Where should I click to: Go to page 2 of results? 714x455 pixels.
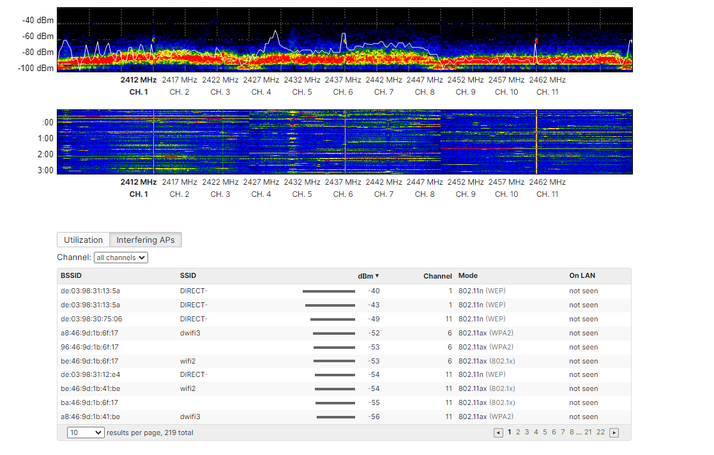518,433
